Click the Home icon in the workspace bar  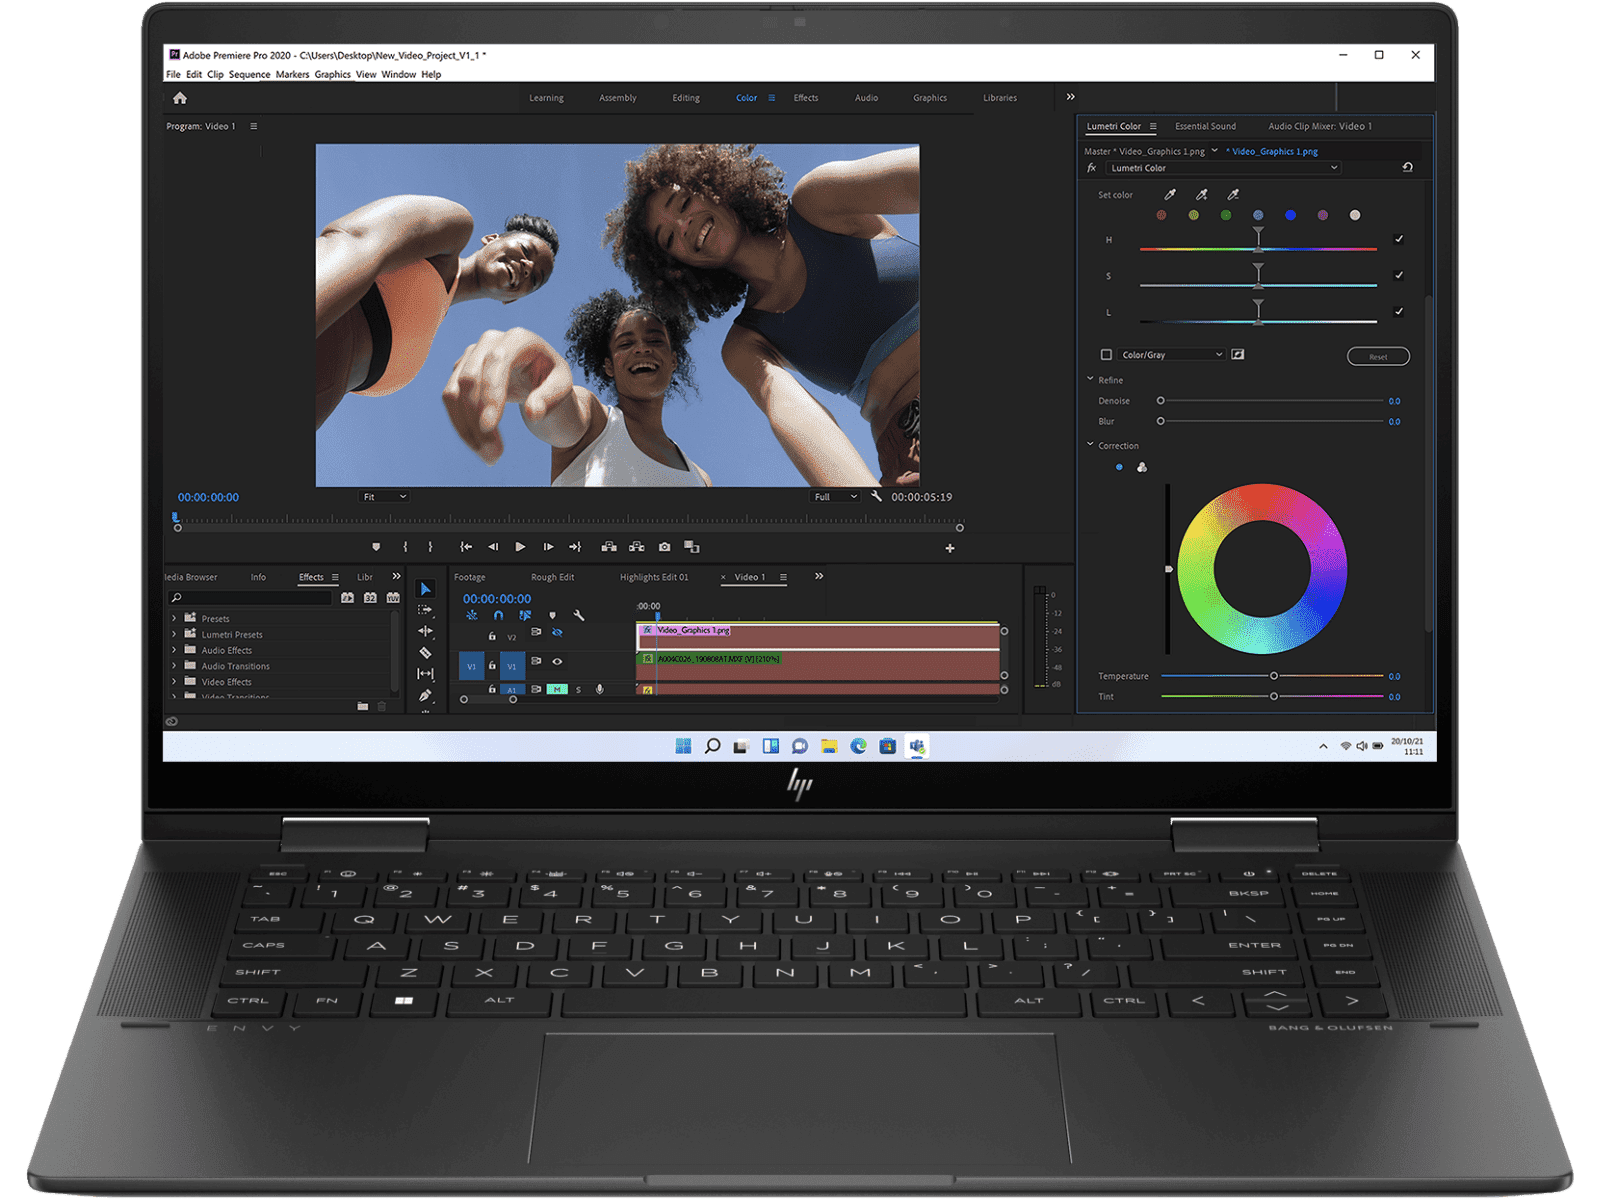[180, 98]
